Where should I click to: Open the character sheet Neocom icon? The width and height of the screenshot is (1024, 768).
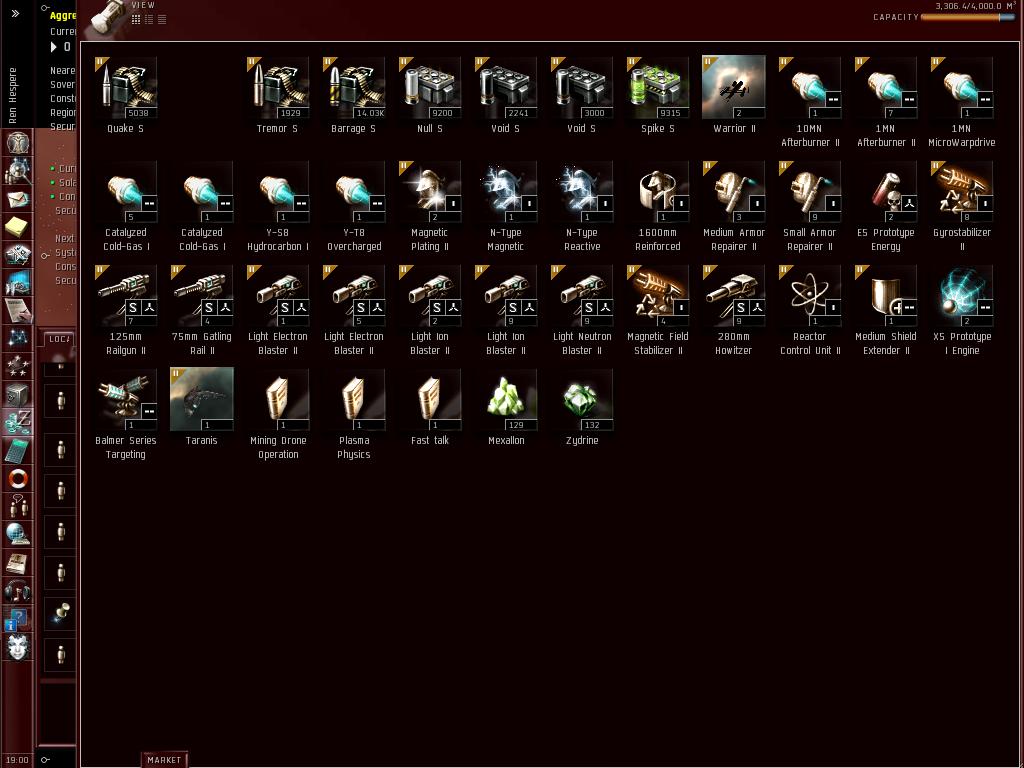(x=18, y=143)
